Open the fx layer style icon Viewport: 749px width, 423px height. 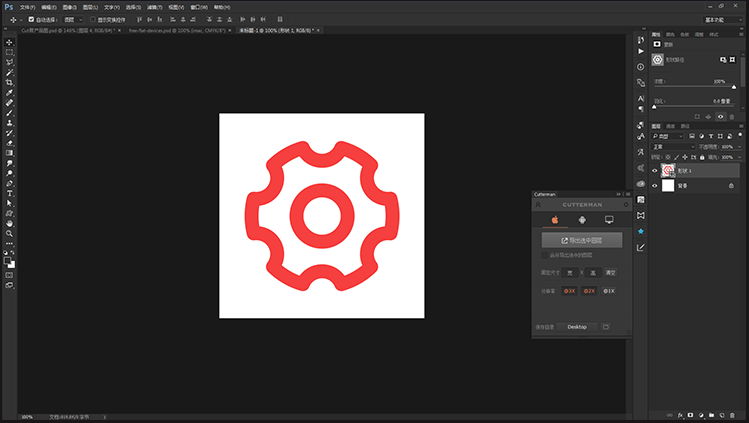point(680,414)
